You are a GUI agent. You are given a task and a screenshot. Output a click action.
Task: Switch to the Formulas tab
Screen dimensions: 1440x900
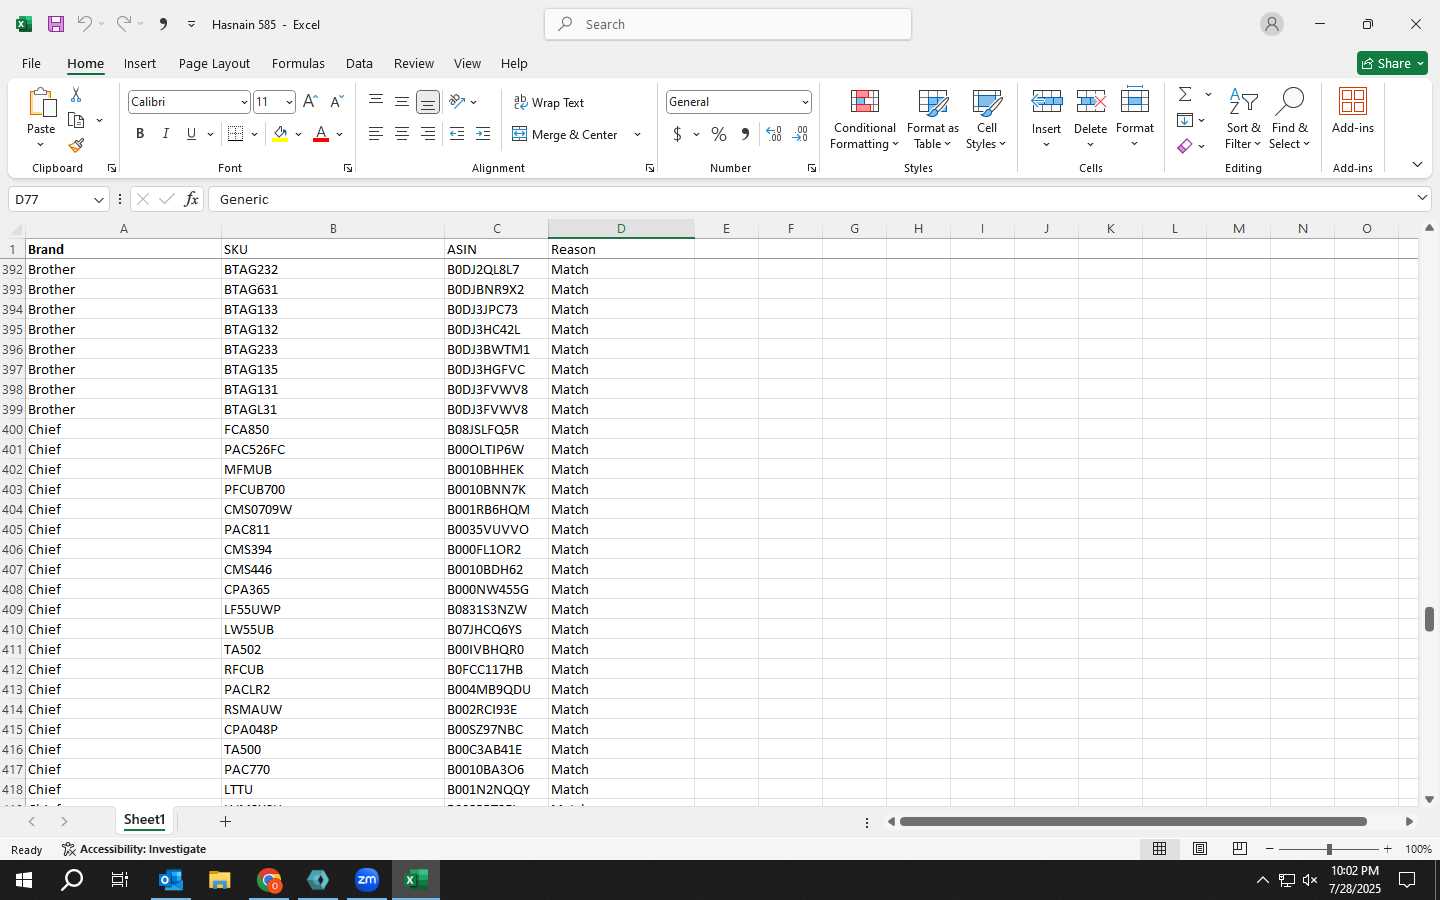(x=298, y=63)
